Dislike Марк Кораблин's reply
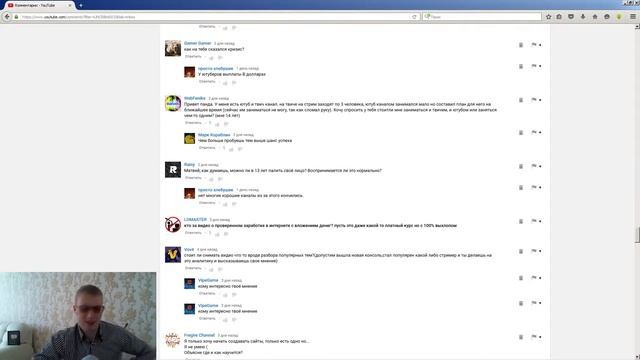Screen dimensions: 640x360 pyautogui.click(x=240, y=149)
